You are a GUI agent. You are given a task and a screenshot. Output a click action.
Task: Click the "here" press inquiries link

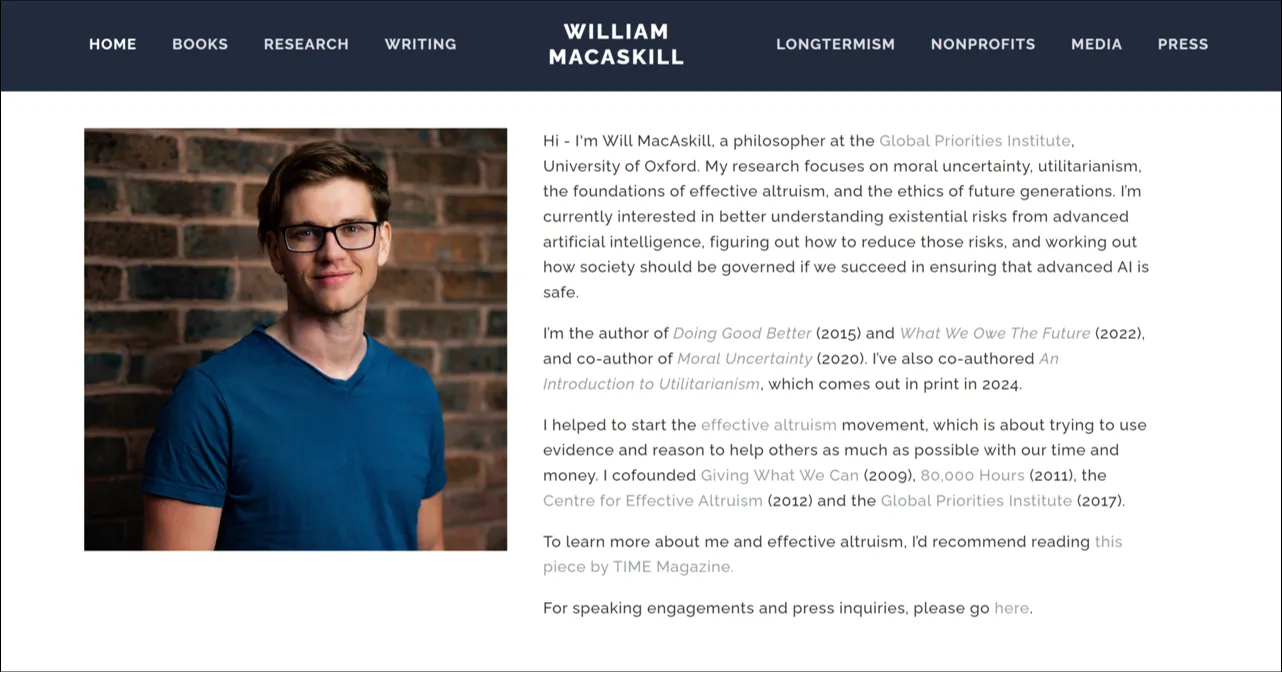(x=1011, y=607)
